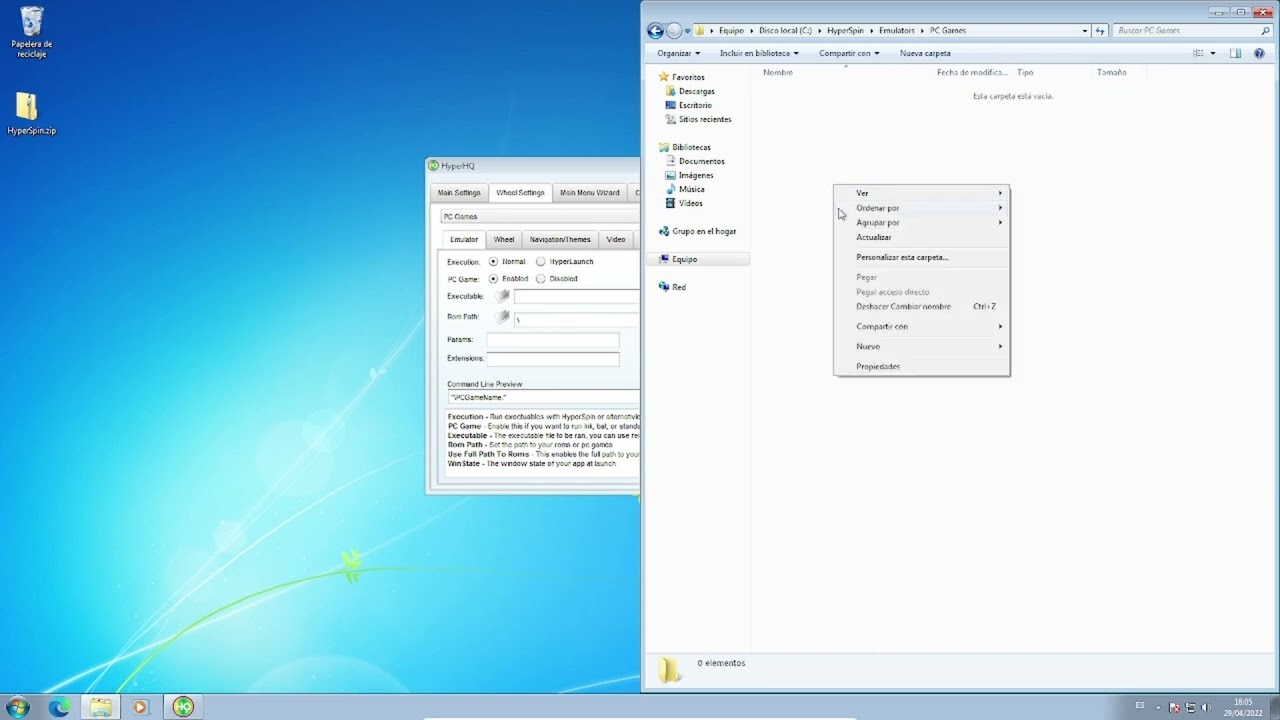The height and width of the screenshot is (720, 1280).
Task: Select Grupo en el hogar in sidebar
Action: tap(703, 231)
